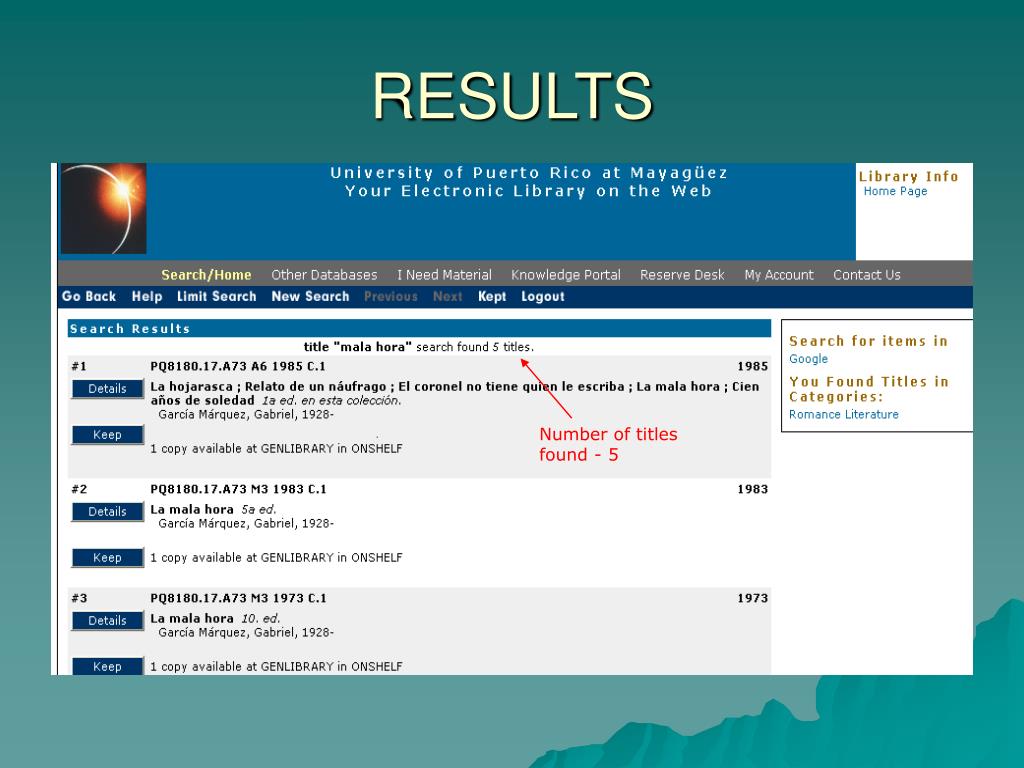Image resolution: width=1024 pixels, height=768 pixels.
Task: Keep the 1983 La mala hora result
Action: [x=107, y=558]
